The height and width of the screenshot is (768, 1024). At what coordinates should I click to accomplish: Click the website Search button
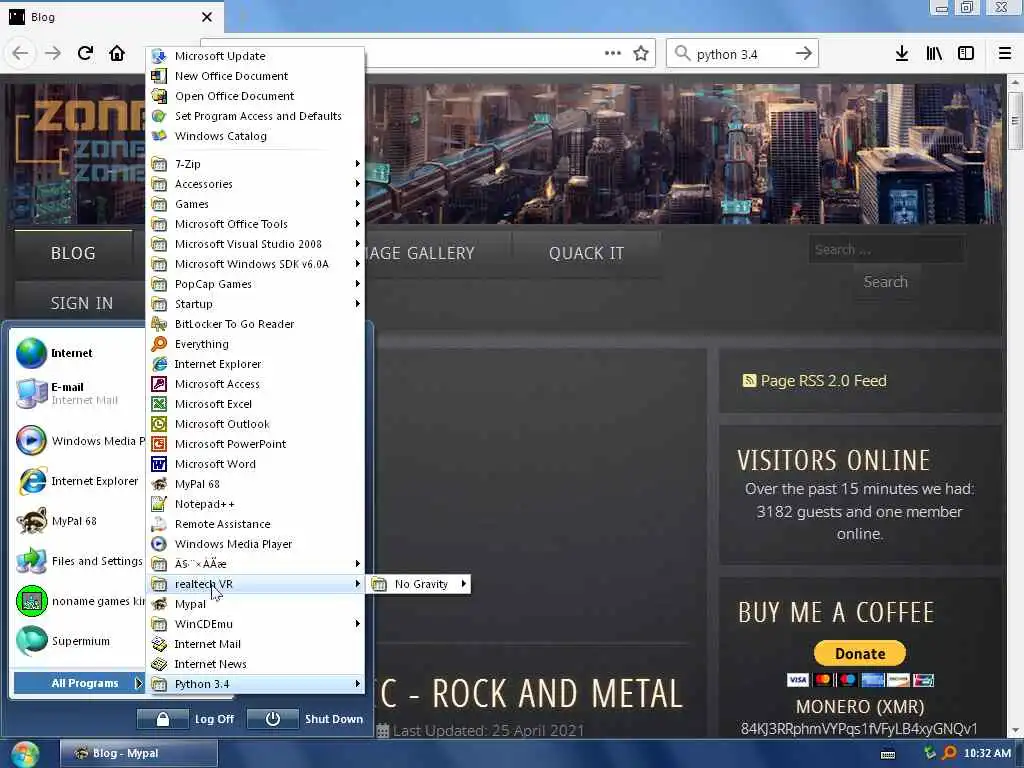click(886, 282)
